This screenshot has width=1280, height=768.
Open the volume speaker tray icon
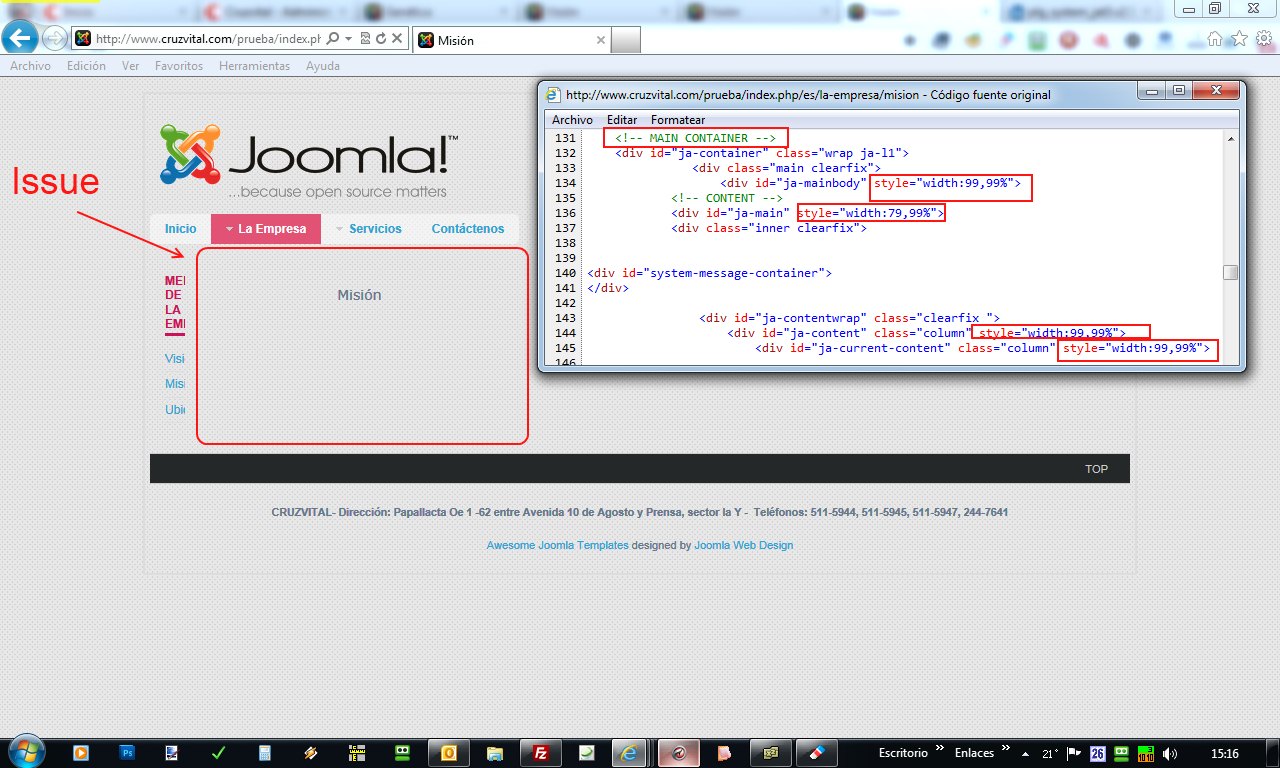[1170, 753]
